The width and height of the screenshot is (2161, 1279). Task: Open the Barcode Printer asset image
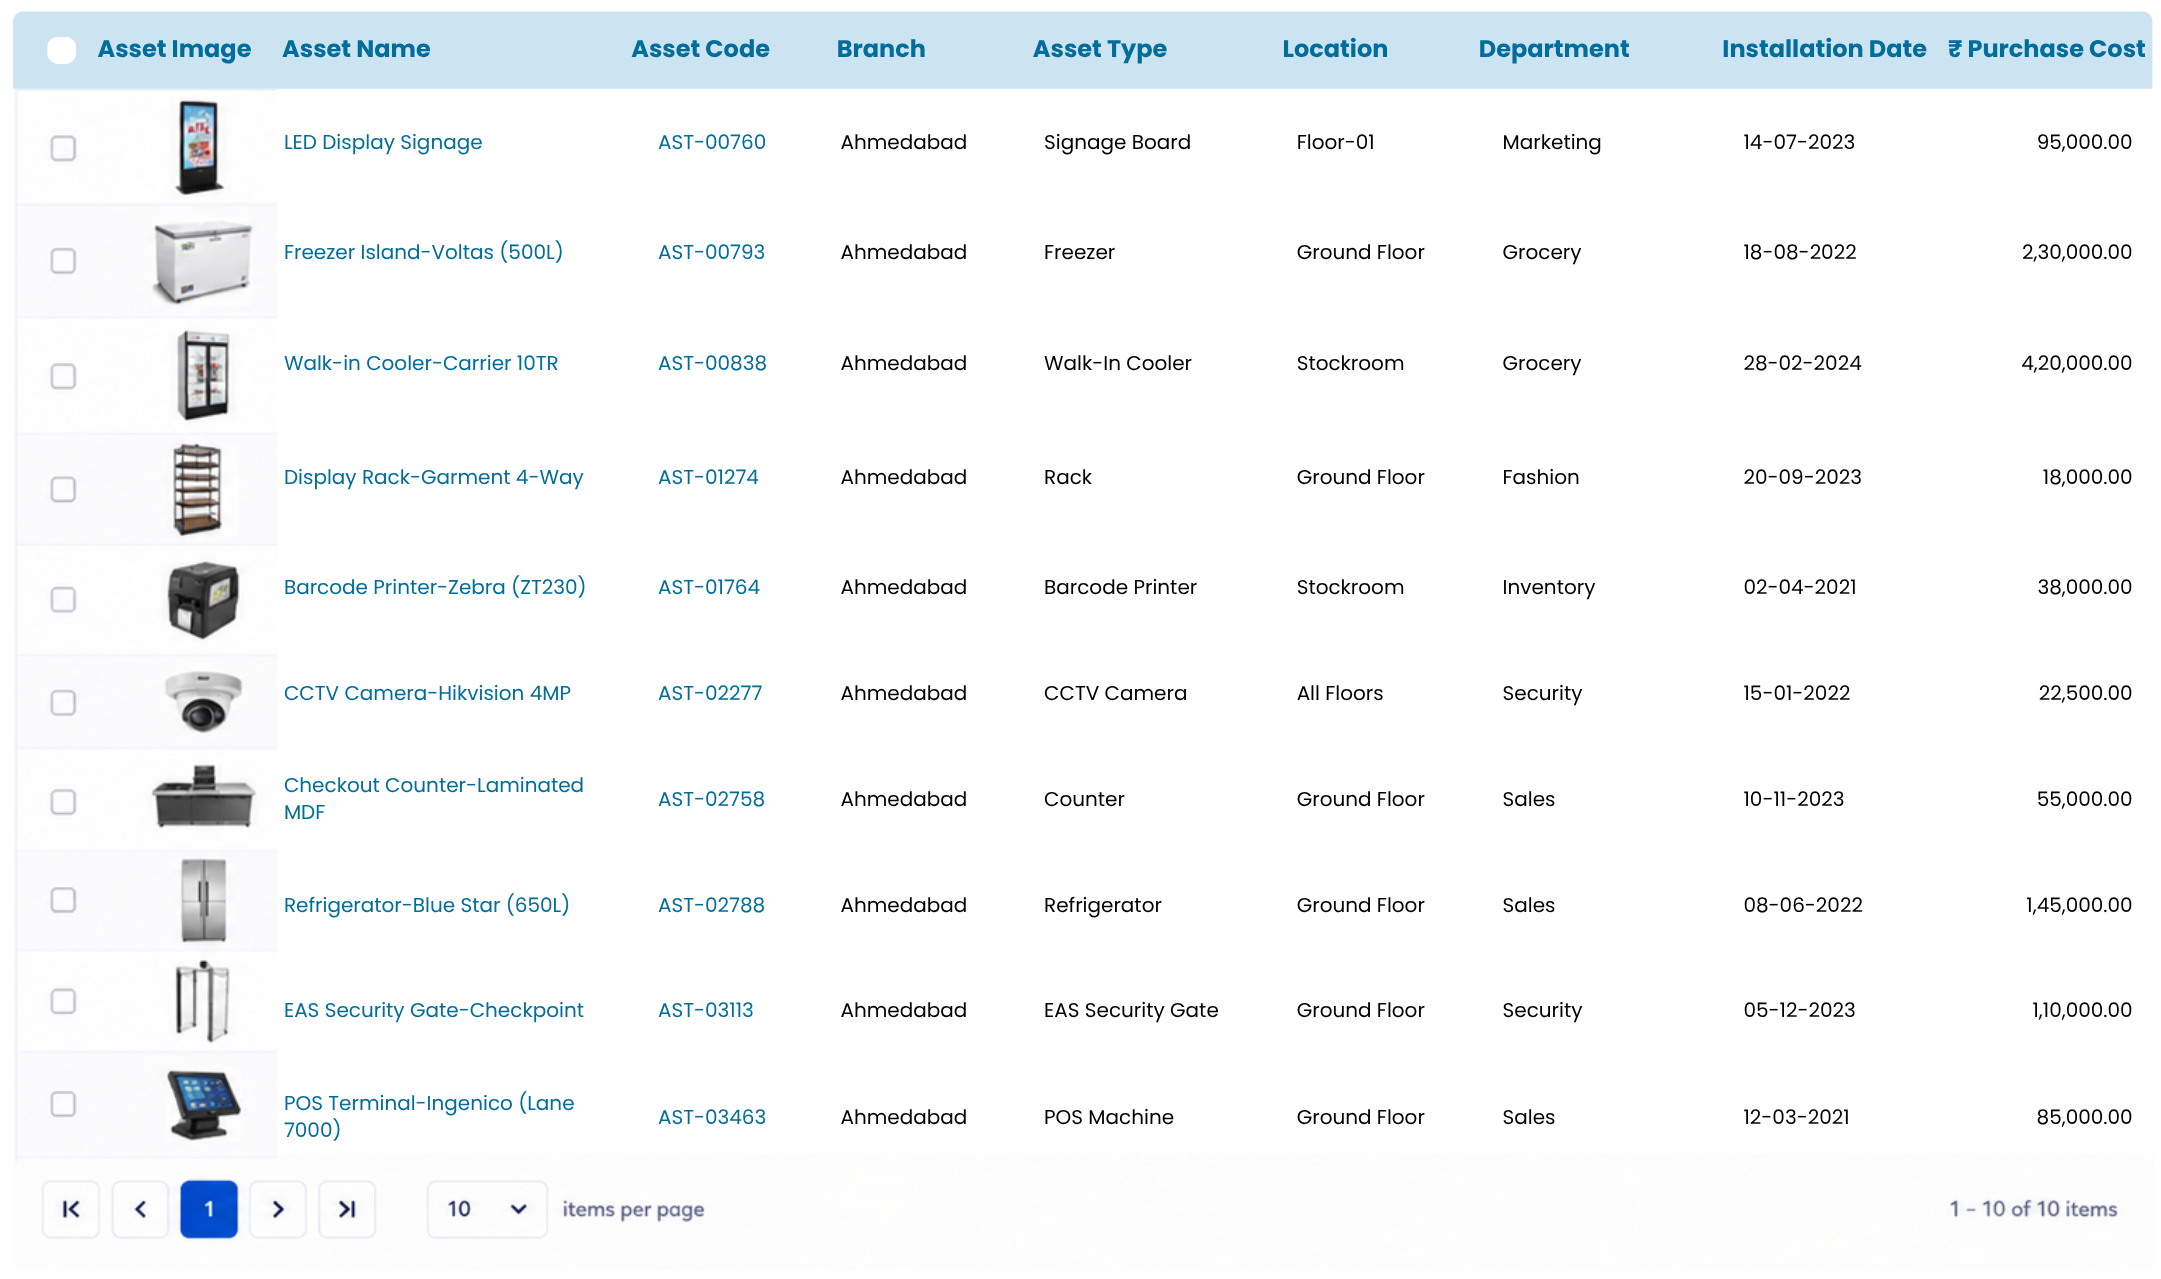coord(203,599)
